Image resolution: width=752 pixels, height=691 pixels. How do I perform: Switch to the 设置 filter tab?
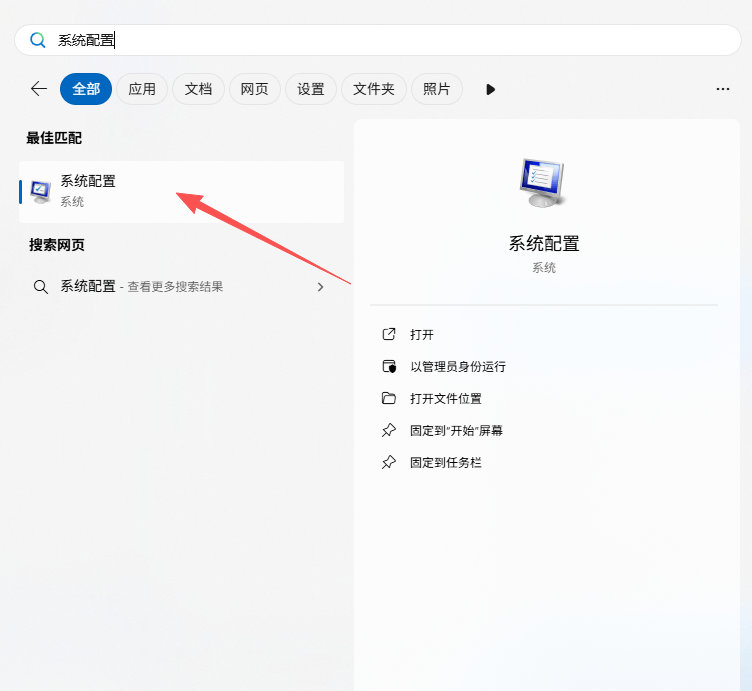point(311,89)
